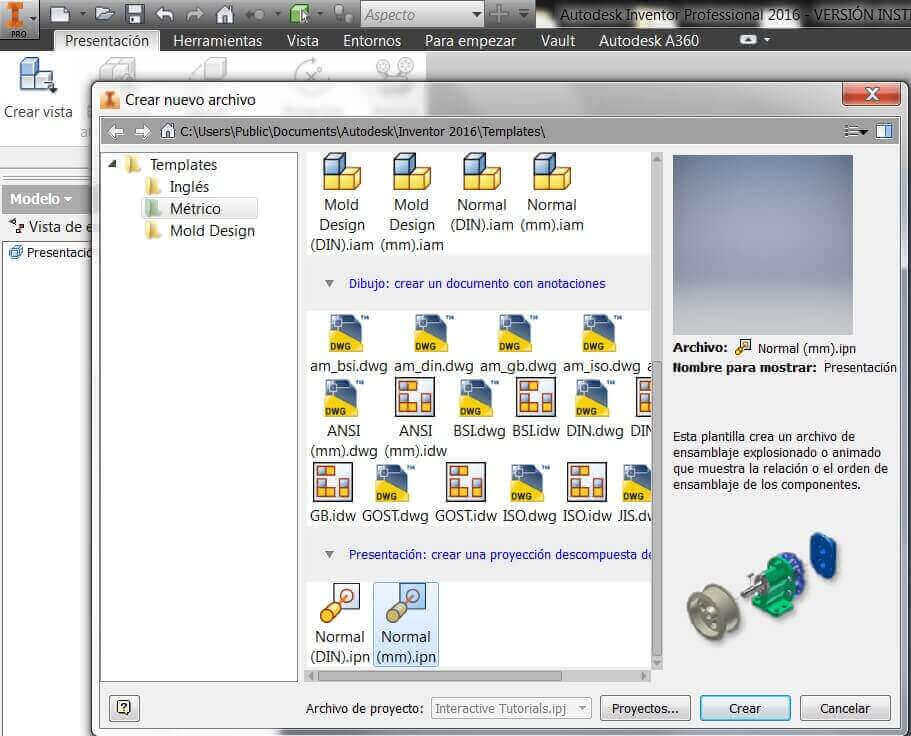Viewport: 911px width, 736px height.
Task: Select the Normal (DIN).ipn presentation template
Action: tap(340, 623)
